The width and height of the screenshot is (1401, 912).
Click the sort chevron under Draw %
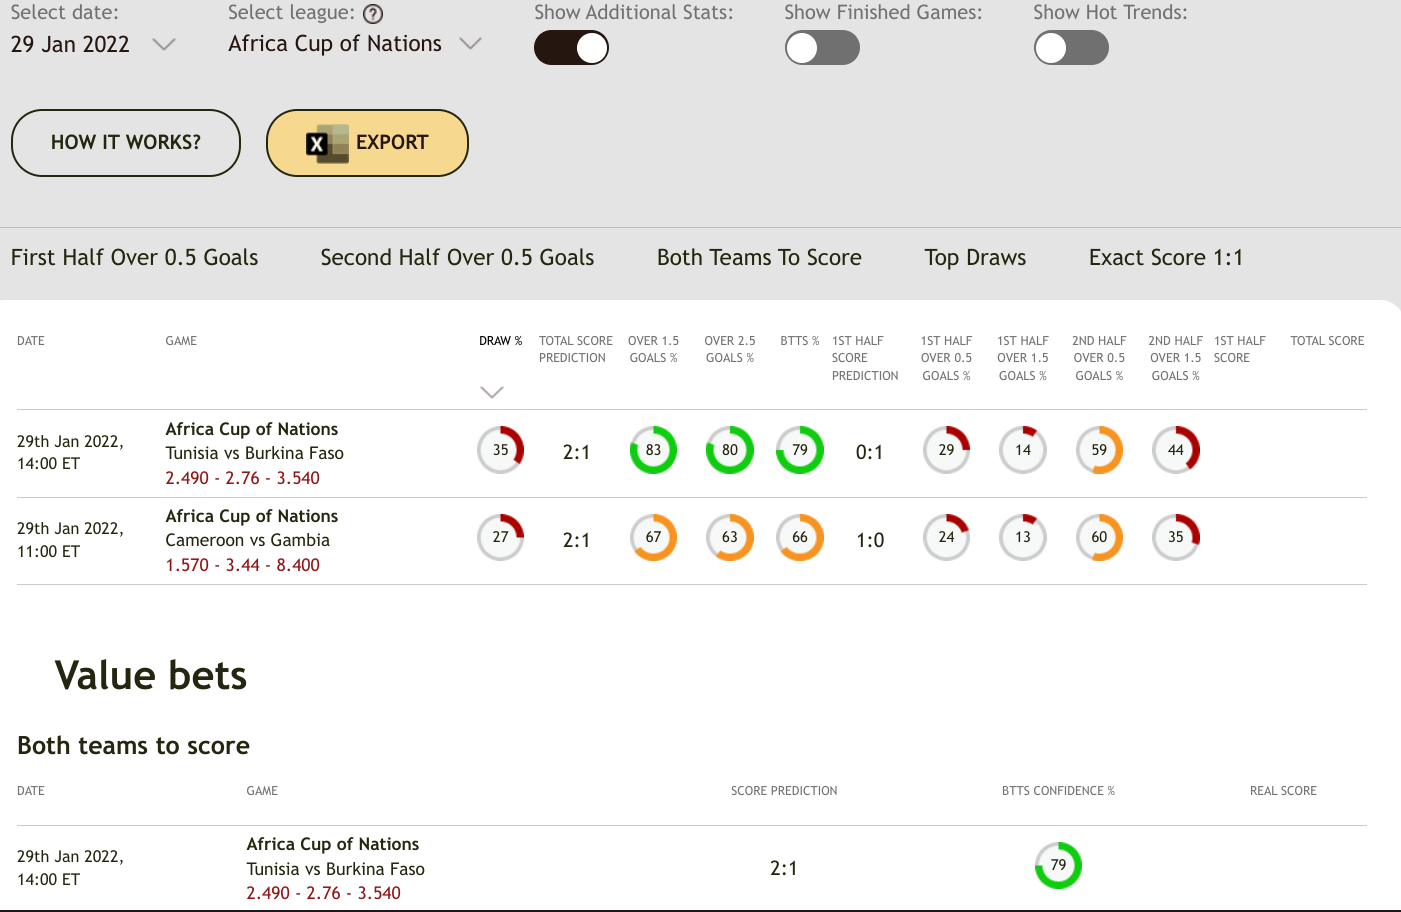tap(492, 392)
